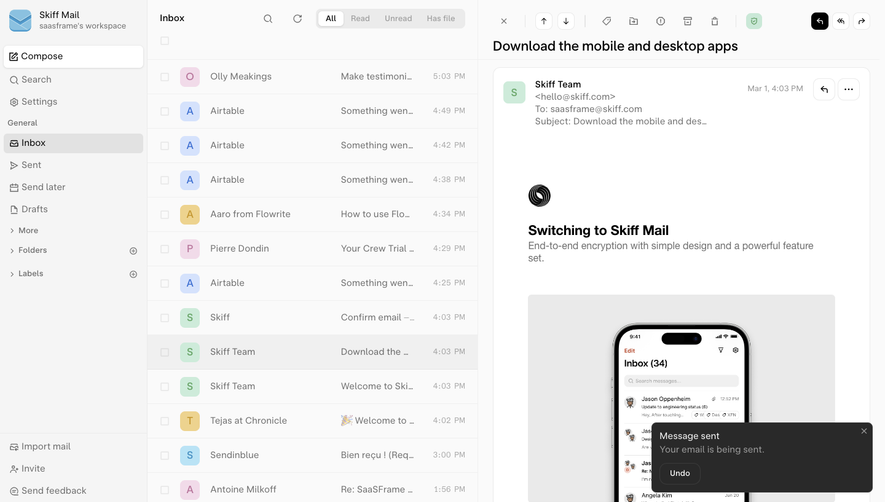The height and width of the screenshot is (502, 885).
Task: Open the Sendinblue Bien reçu email
Action: (313, 456)
